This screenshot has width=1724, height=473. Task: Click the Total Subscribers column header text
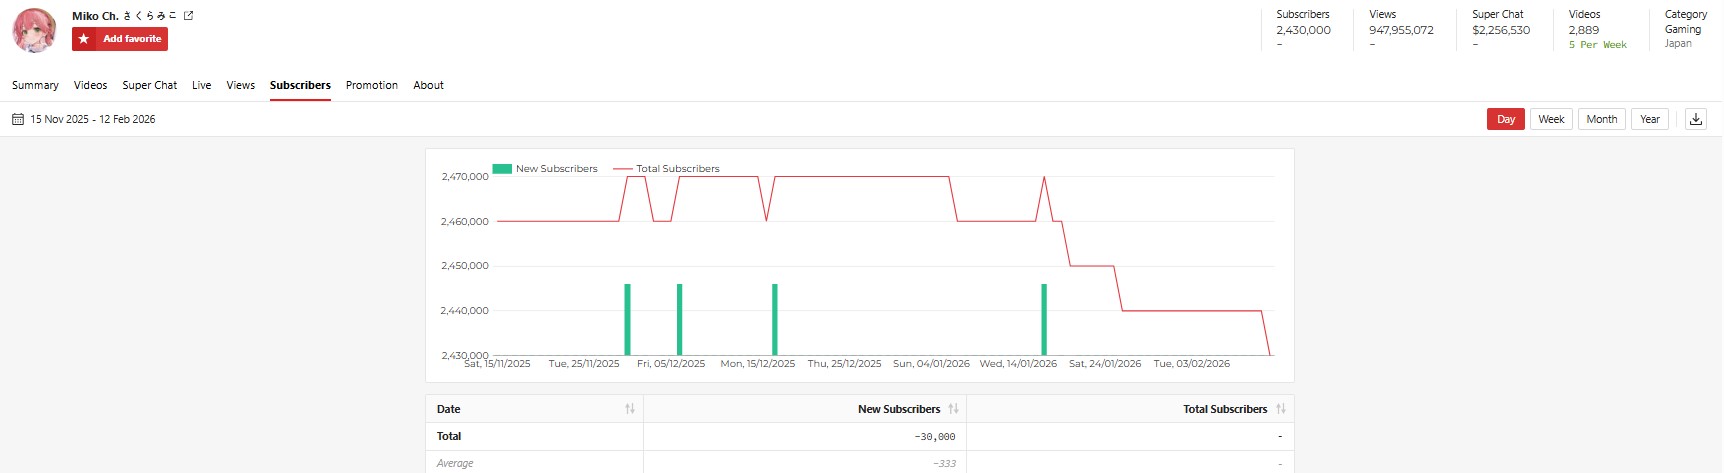click(1225, 409)
